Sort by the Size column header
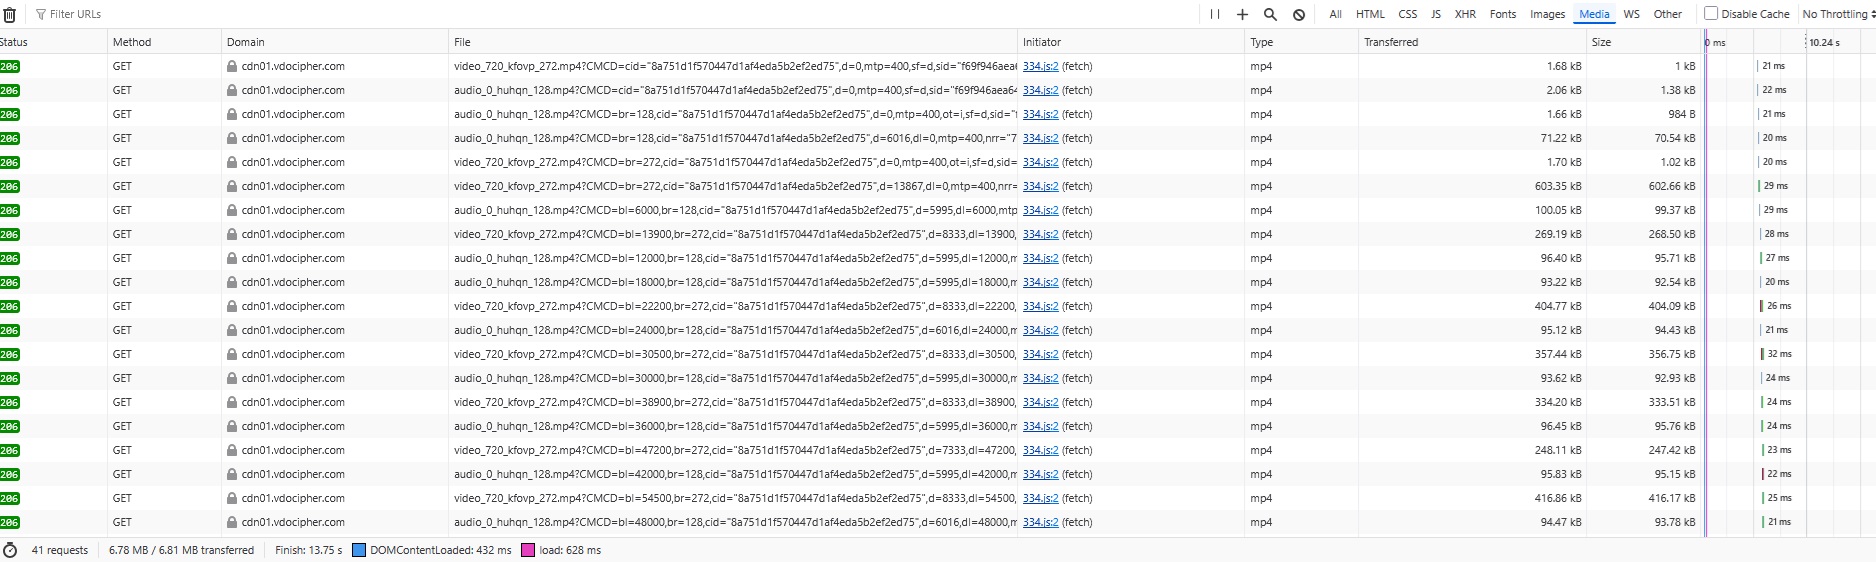Viewport: 1876px width, 562px height. [1601, 42]
